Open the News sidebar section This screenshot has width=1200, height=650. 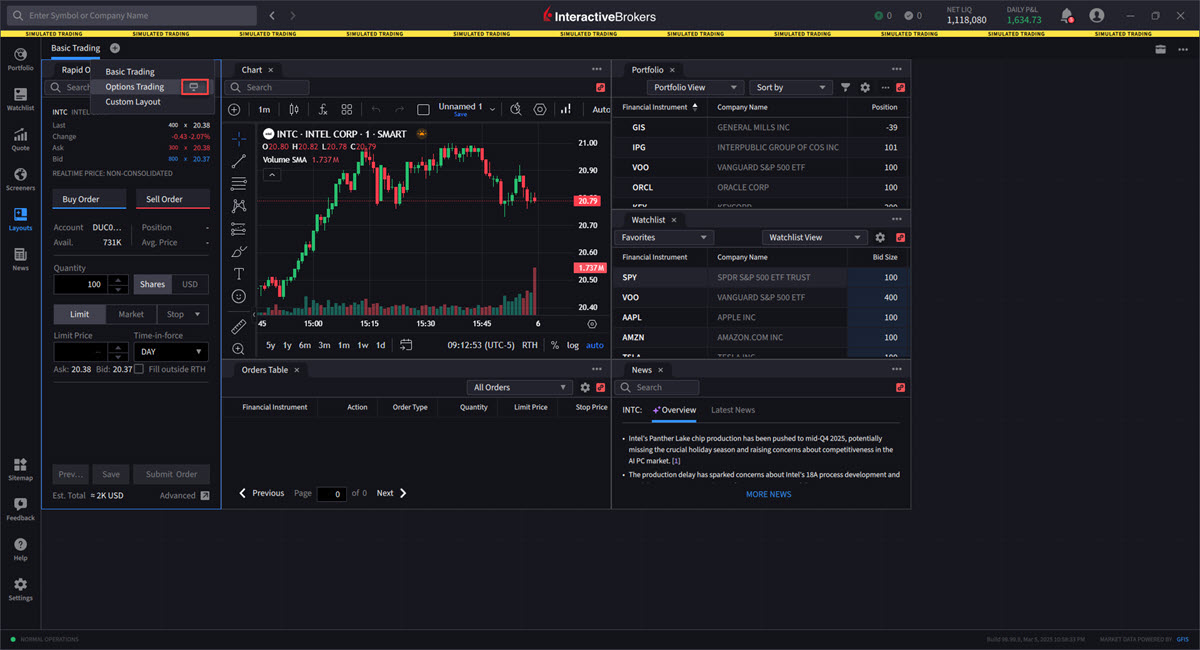20,259
